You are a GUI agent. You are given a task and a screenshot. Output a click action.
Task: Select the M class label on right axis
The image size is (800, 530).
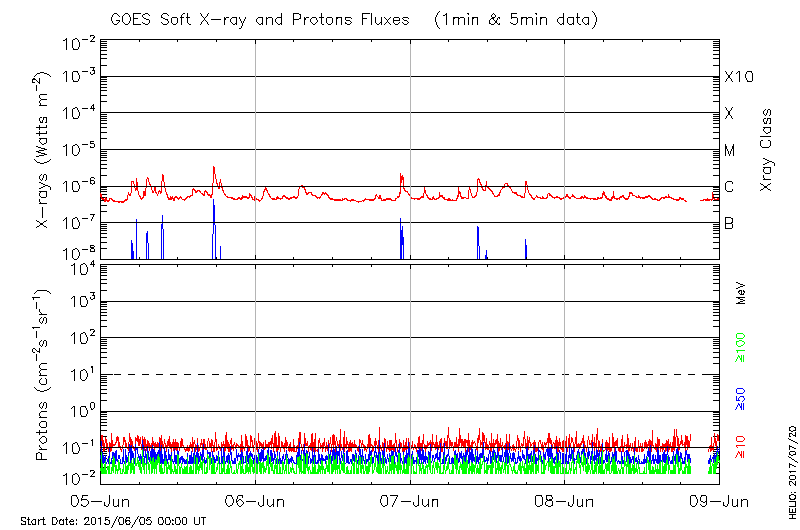click(x=730, y=151)
